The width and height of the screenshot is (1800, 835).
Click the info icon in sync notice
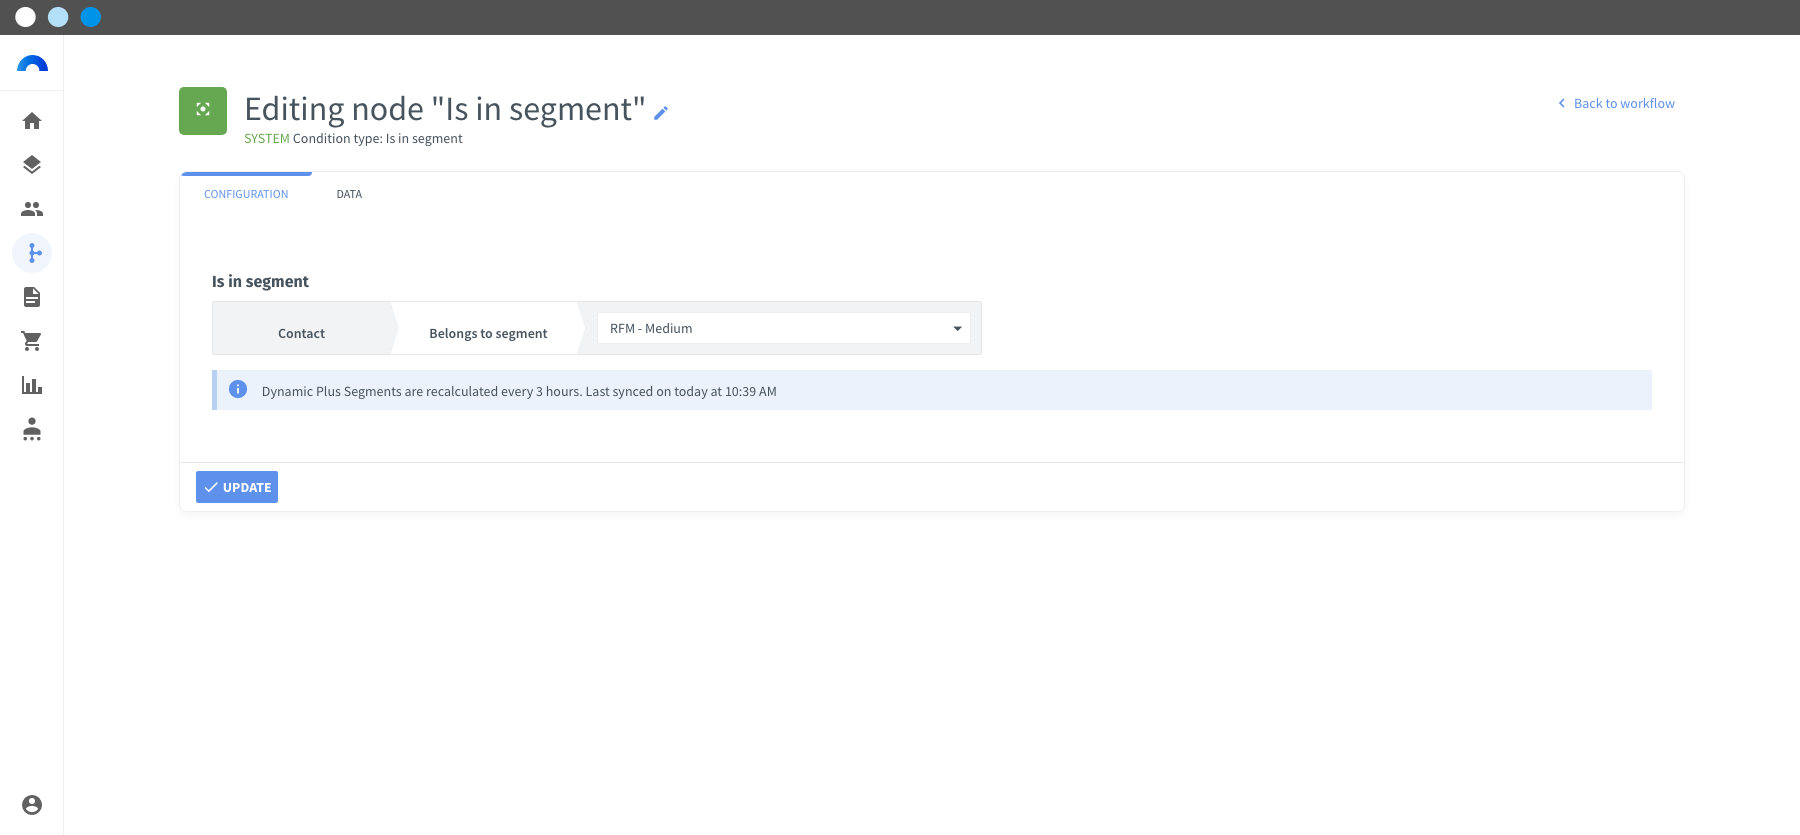coord(238,389)
